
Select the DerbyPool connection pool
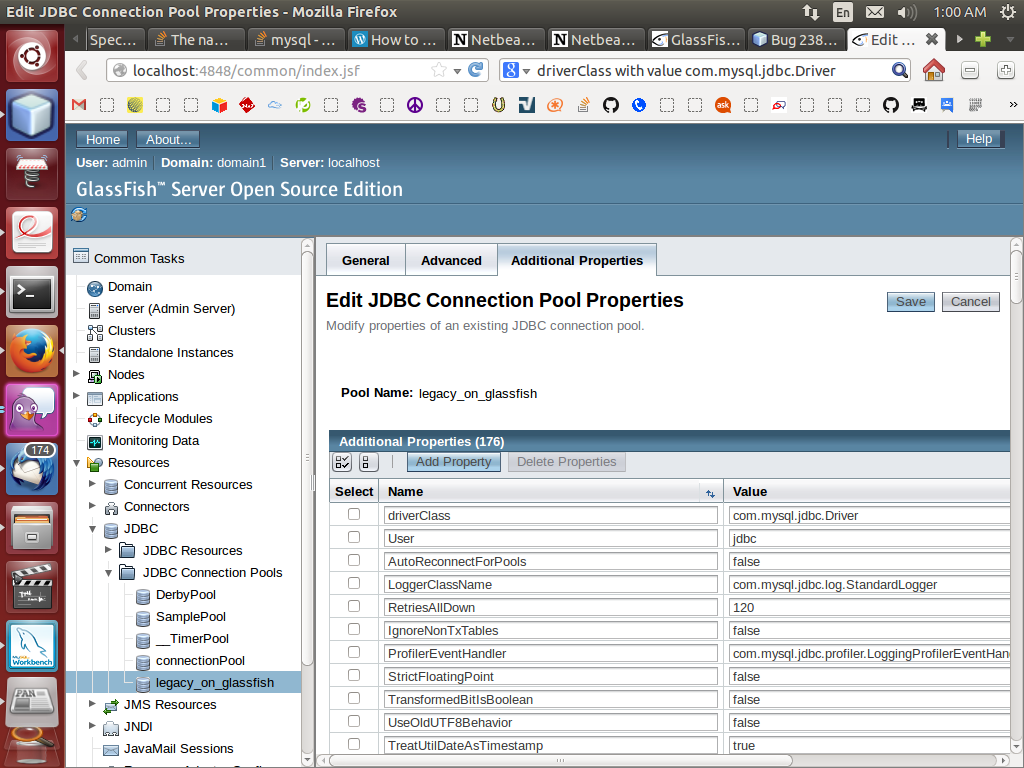point(185,595)
